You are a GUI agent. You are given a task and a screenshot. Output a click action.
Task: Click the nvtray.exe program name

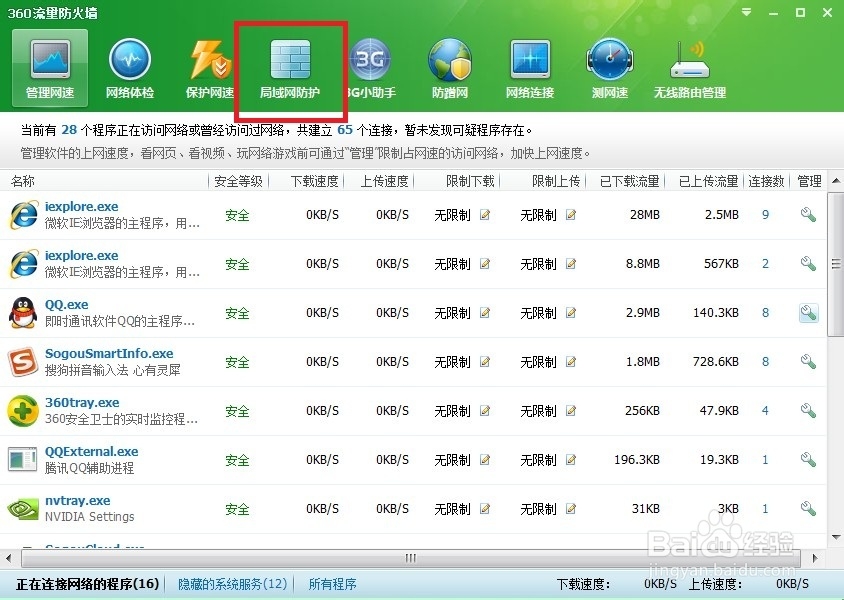78,500
